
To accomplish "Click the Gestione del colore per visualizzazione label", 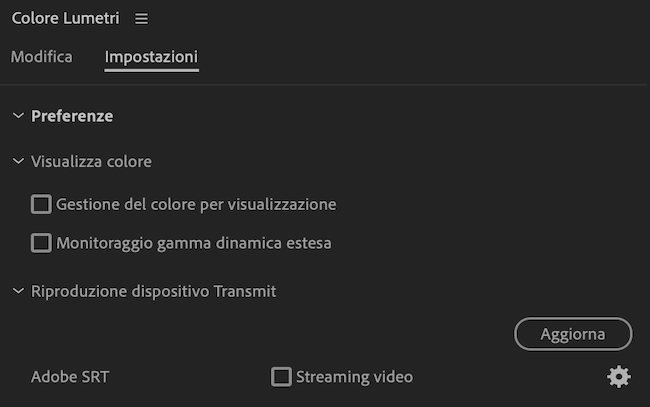I will tap(196, 205).
